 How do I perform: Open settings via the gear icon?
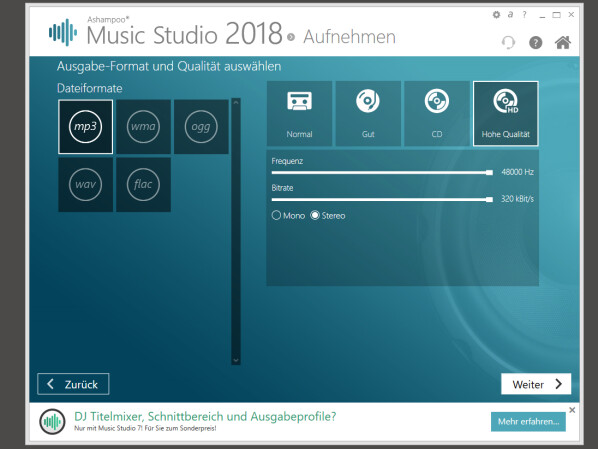coord(496,15)
